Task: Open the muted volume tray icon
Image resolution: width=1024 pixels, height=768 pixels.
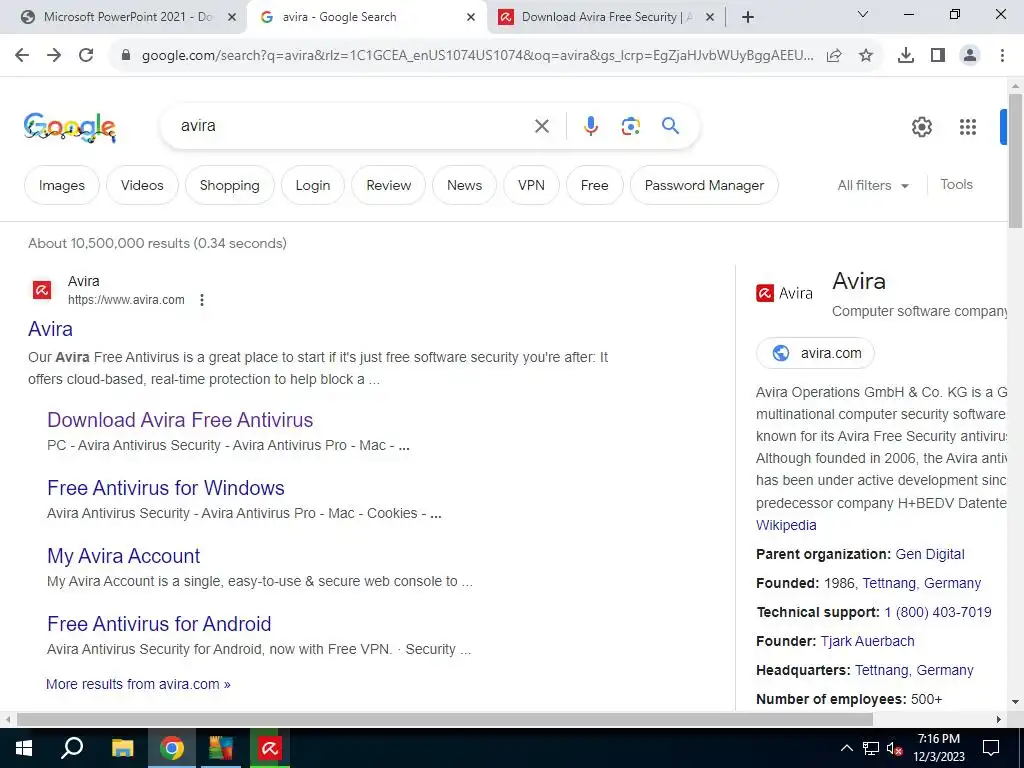Action: point(895,748)
